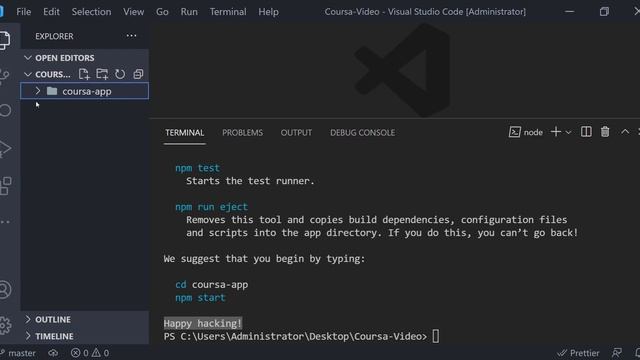Click the master git branch indicator

pos(18,353)
